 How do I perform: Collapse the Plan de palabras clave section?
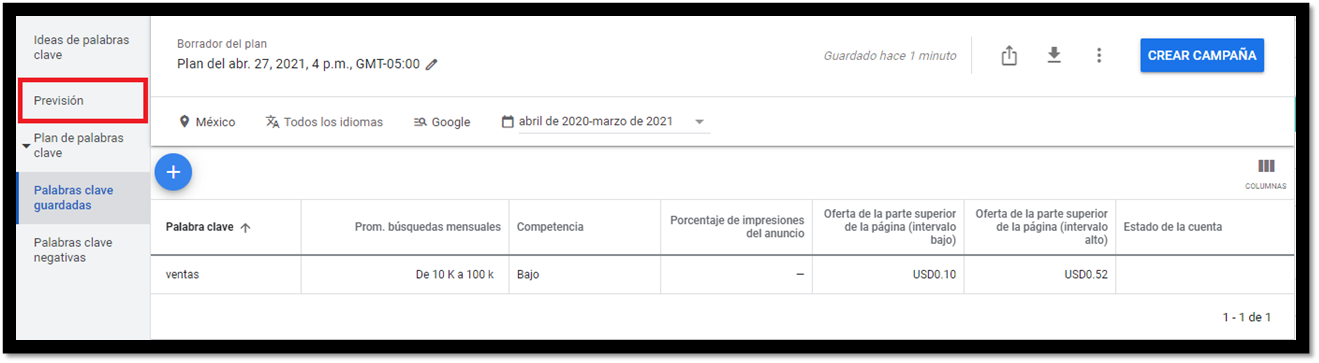click(x=26, y=146)
